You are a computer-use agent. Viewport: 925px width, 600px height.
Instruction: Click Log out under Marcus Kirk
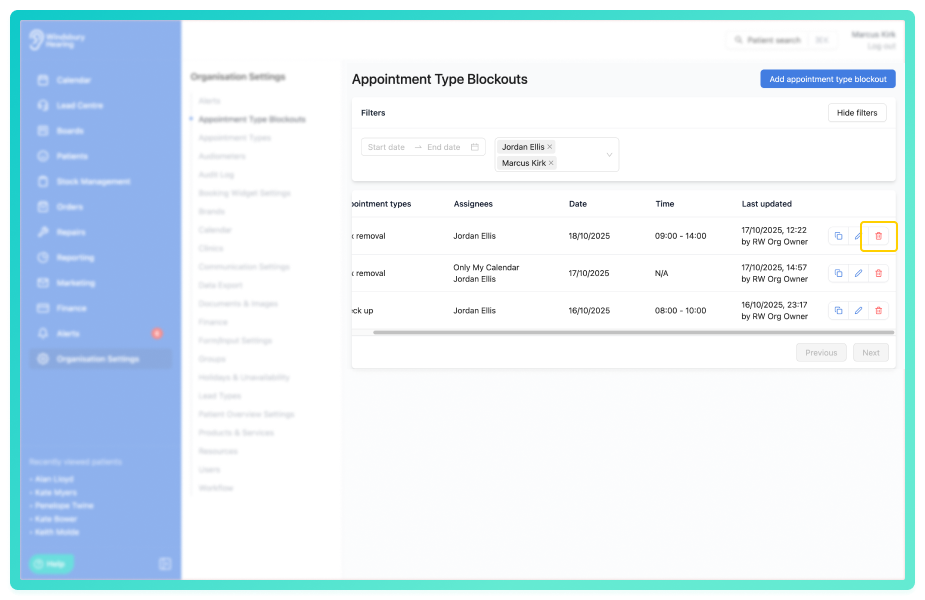[x=881, y=47]
